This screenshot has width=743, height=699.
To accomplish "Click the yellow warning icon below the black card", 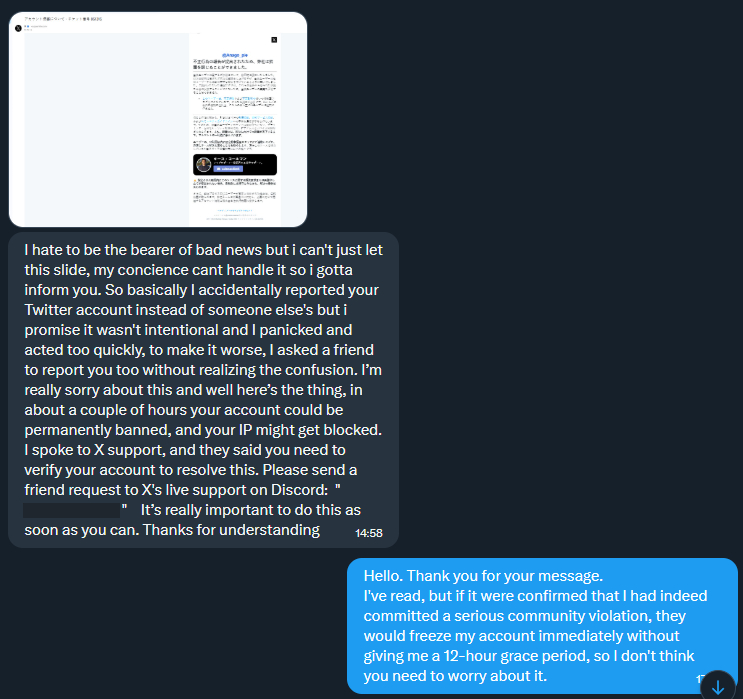I will (195, 181).
